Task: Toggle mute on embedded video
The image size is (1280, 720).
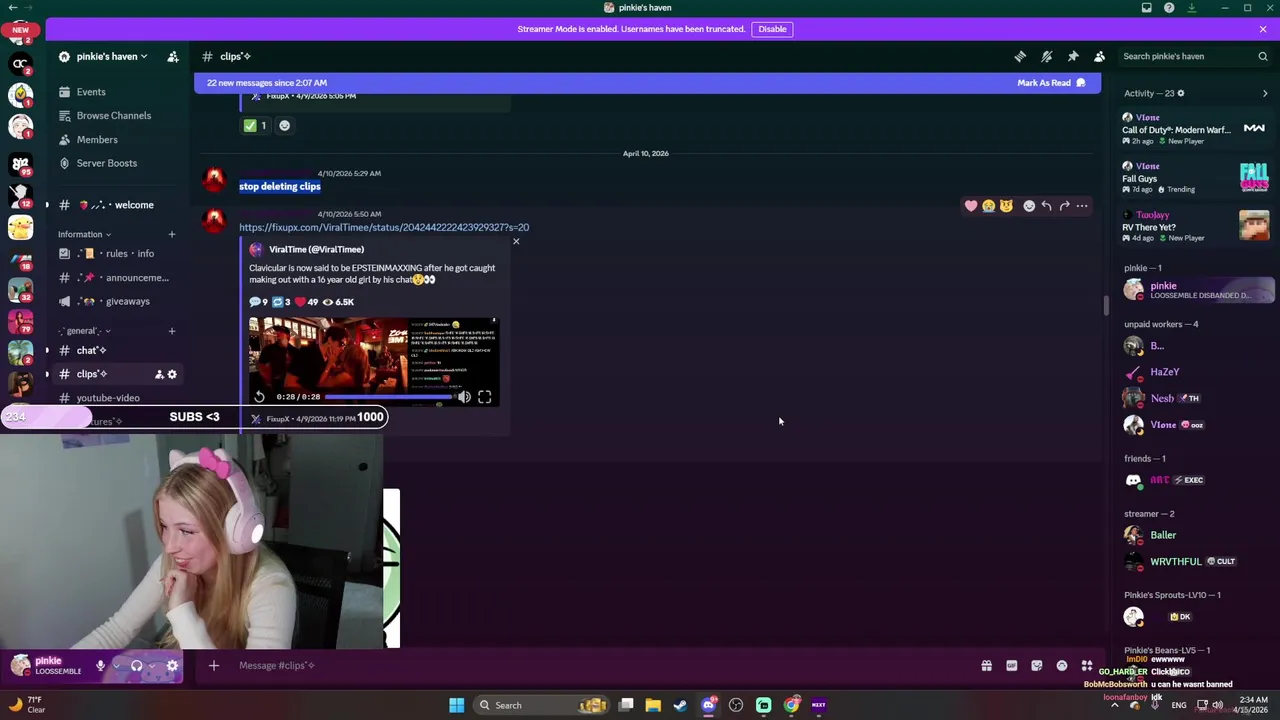Action: tap(464, 397)
